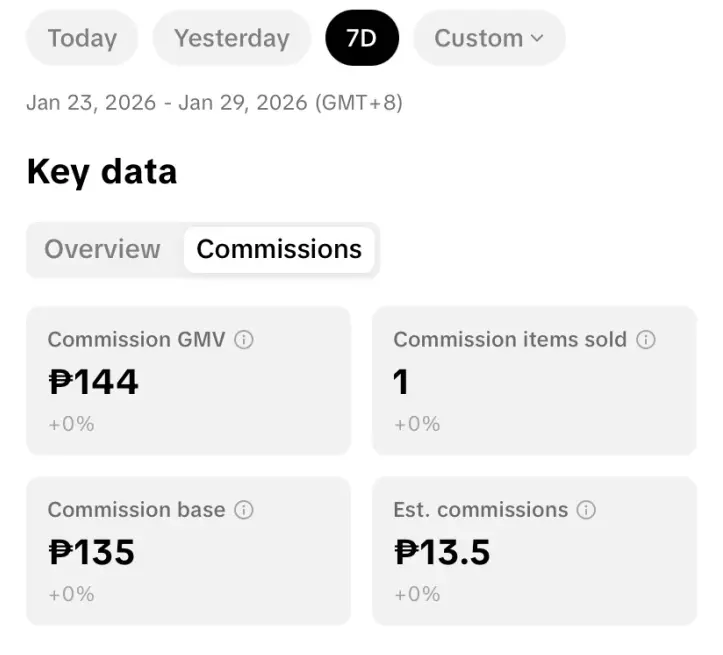
Task: Click the Jan 23 – Jan 29 date range
Action: click(x=214, y=102)
